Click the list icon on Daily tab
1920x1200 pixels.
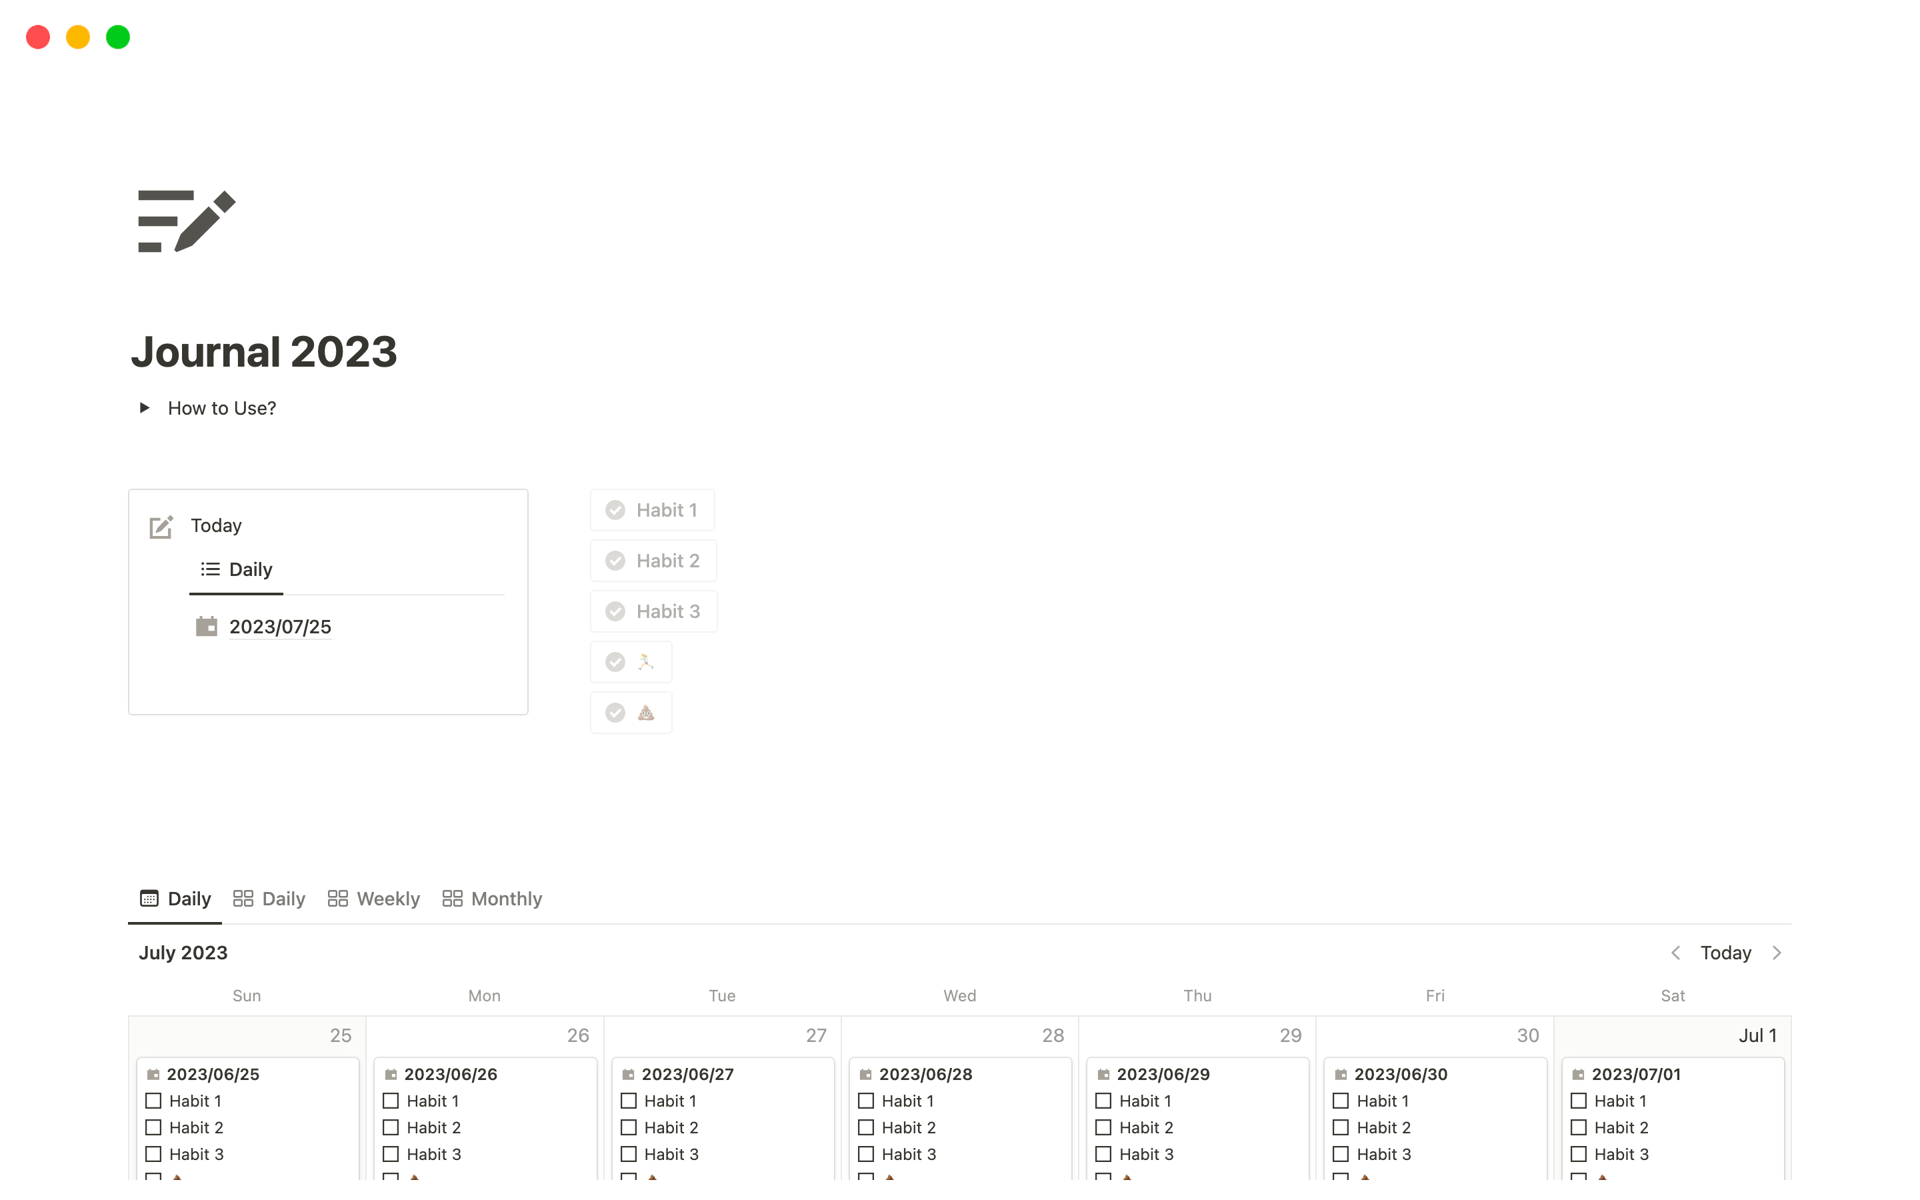(210, 569)
